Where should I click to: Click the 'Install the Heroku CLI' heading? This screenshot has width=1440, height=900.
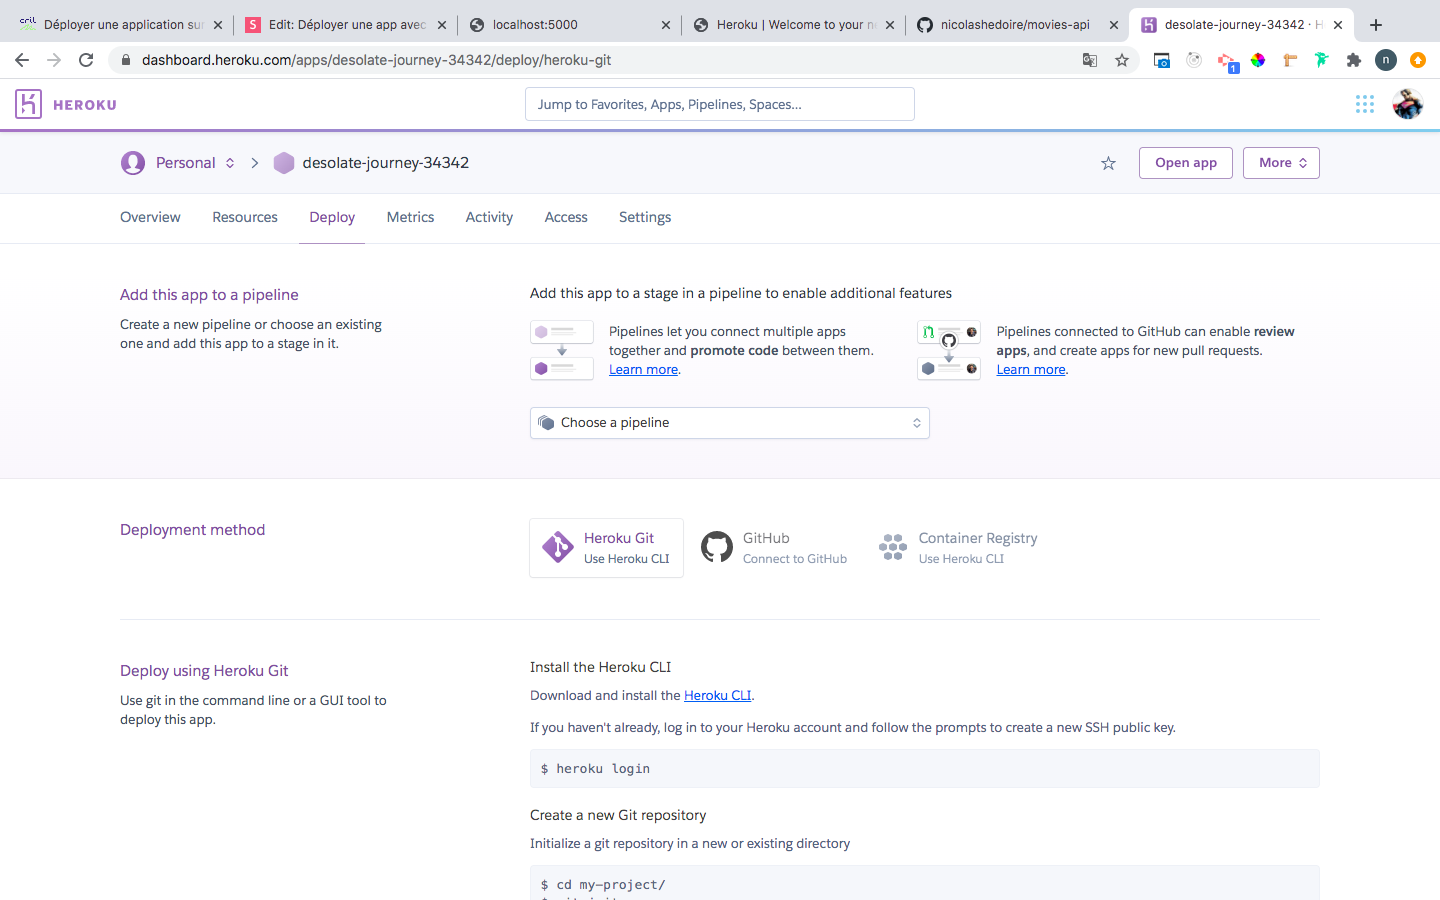click(x=600, y=667)
